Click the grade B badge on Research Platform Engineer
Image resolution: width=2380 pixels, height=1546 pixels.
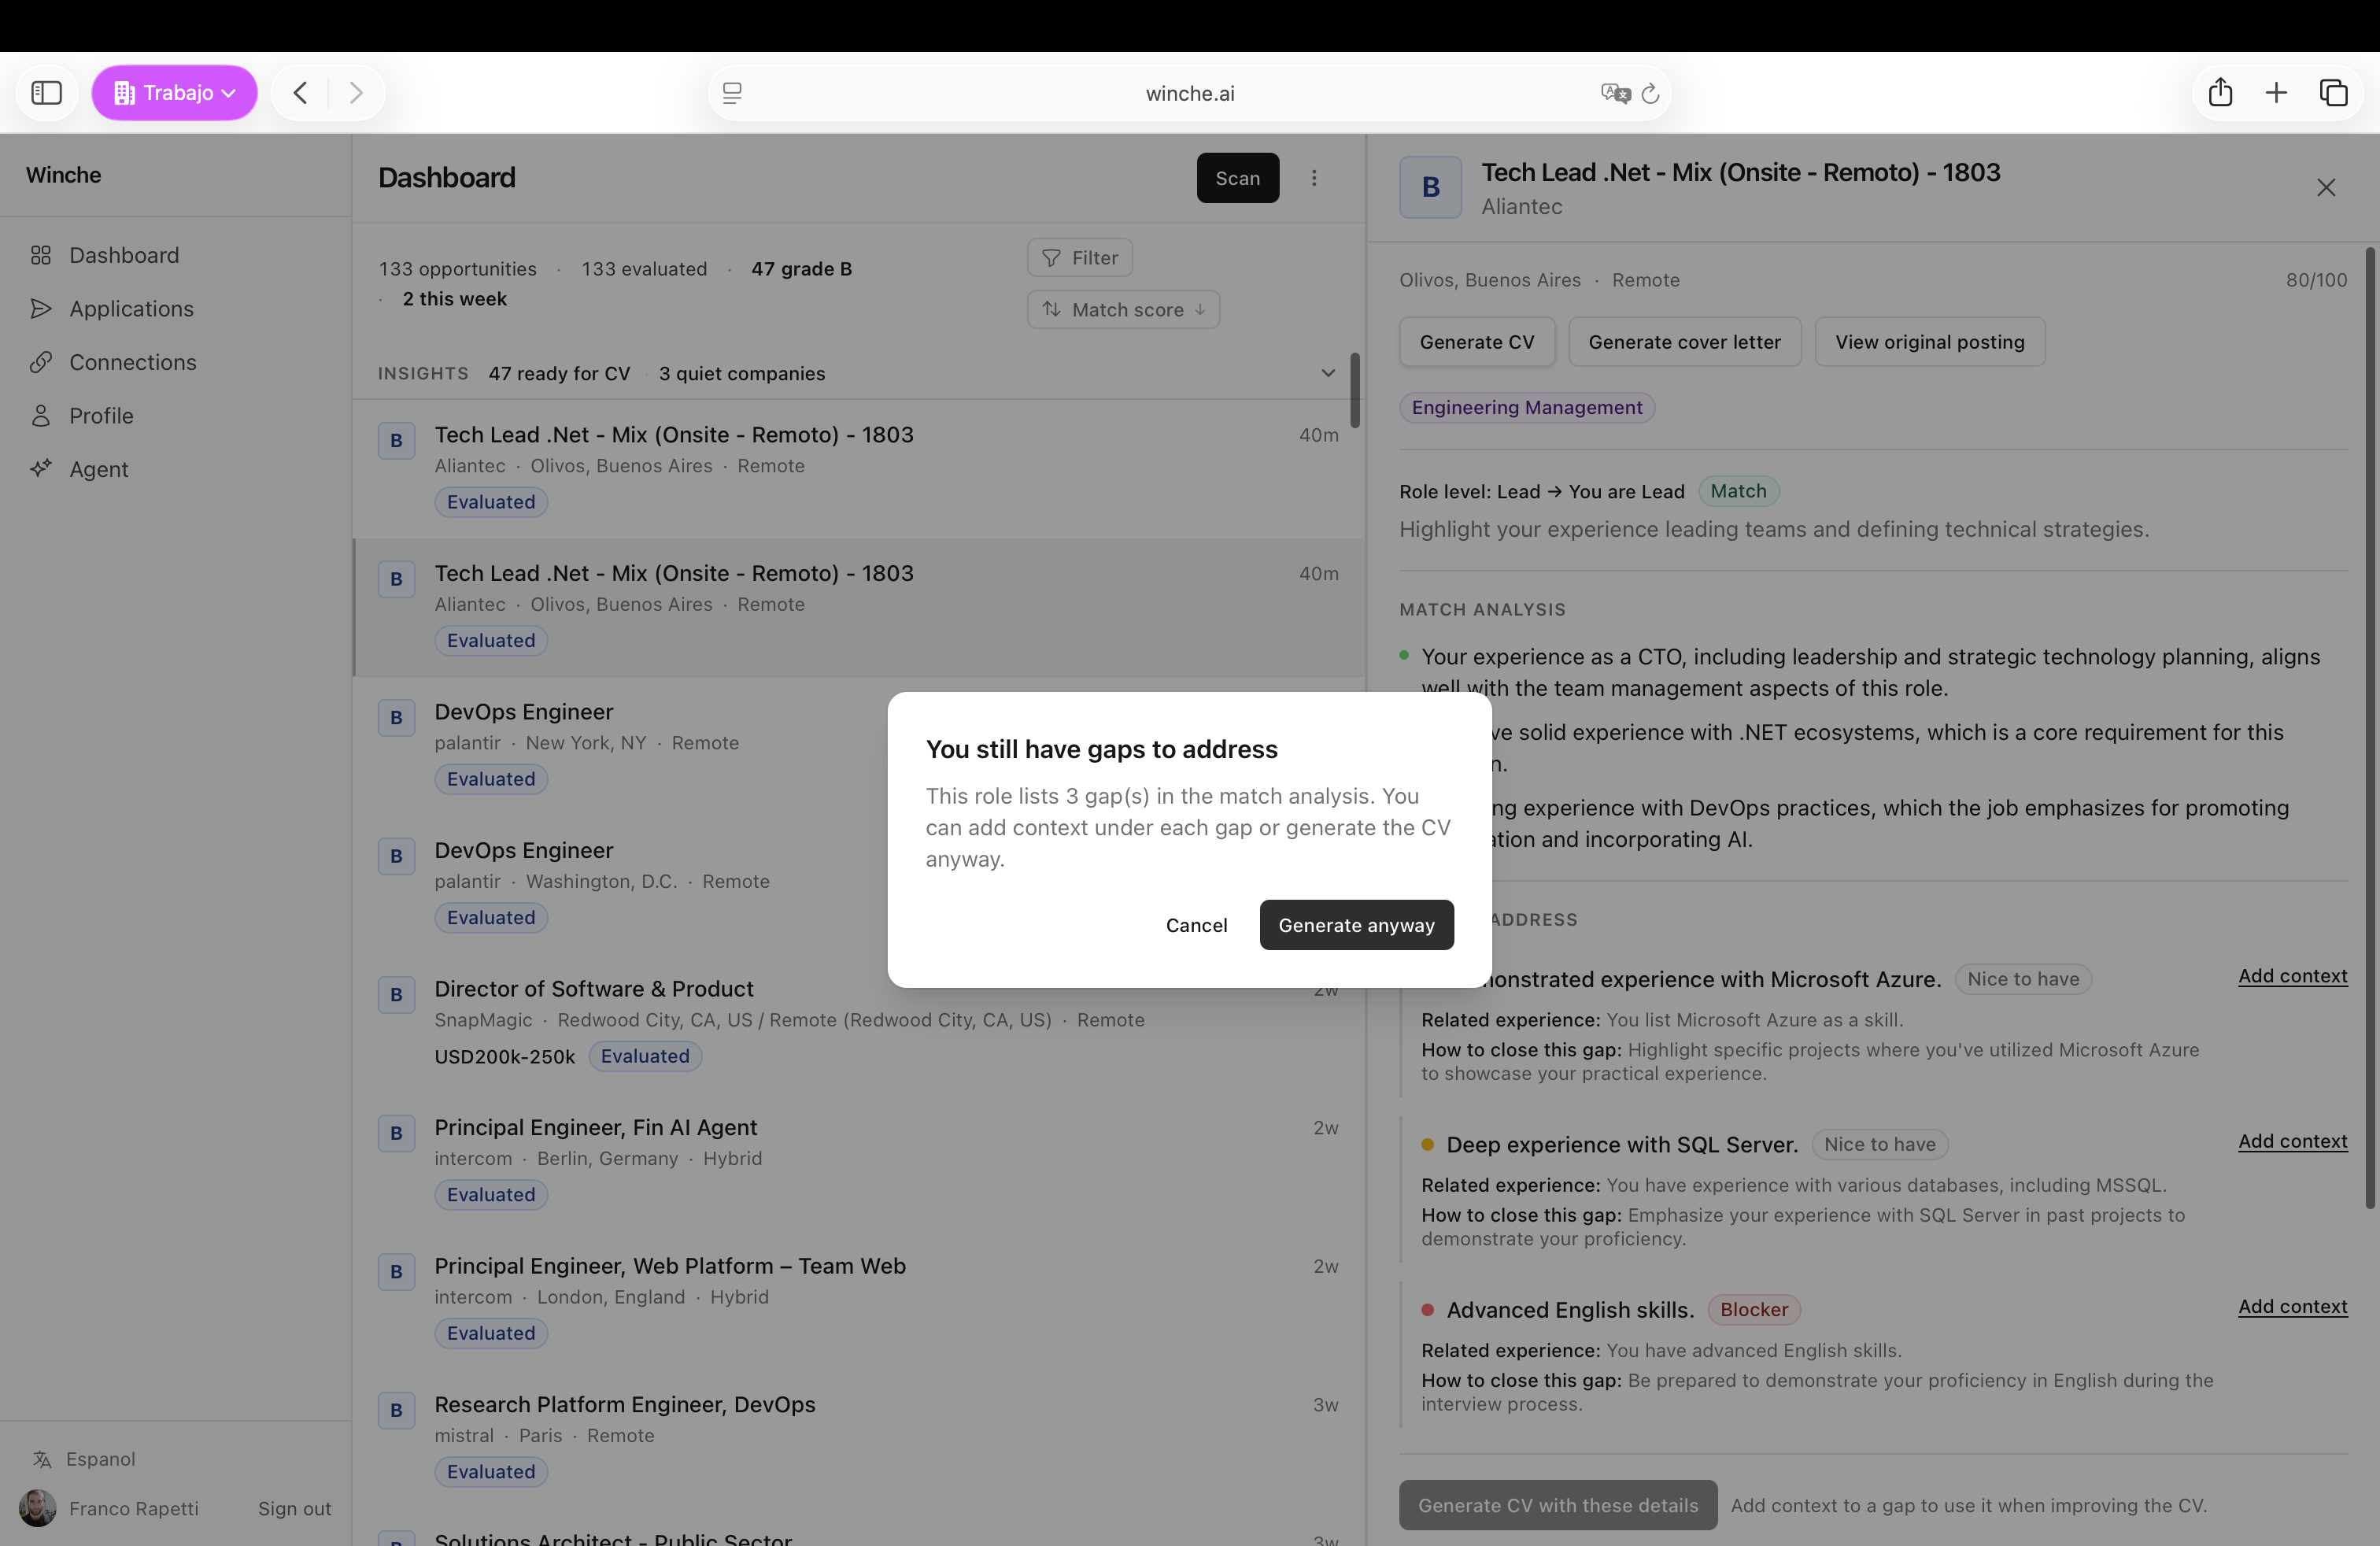click(396, 1410)
